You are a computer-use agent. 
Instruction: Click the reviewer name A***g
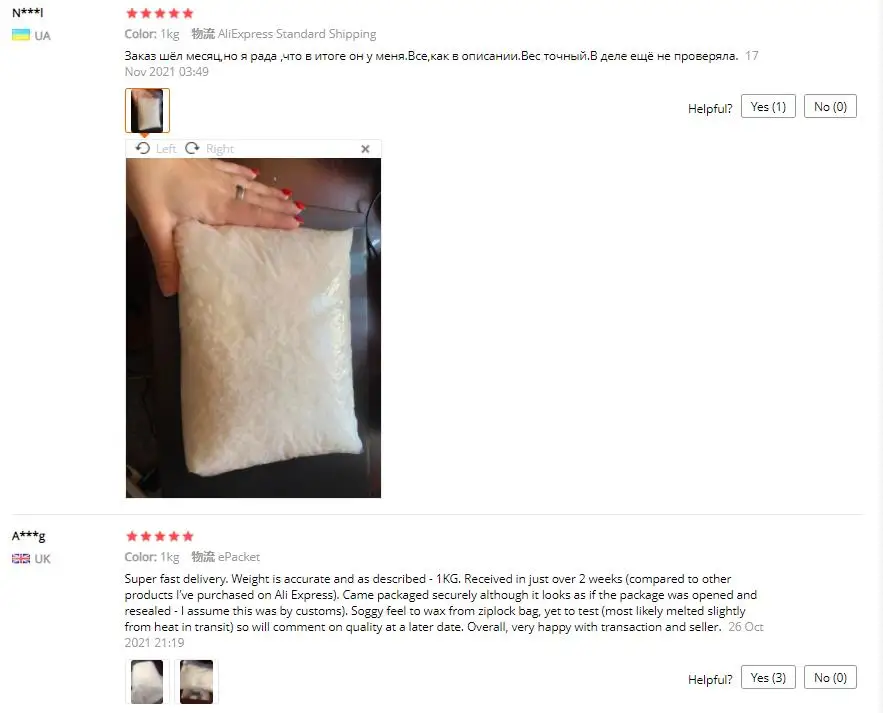point(28,536)
